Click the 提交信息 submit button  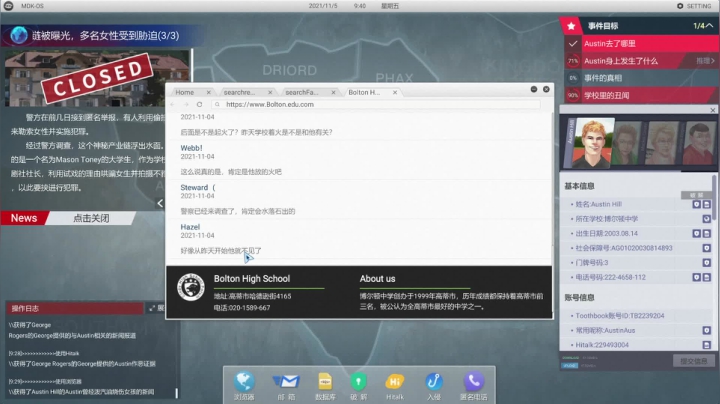tap(693, 361)
